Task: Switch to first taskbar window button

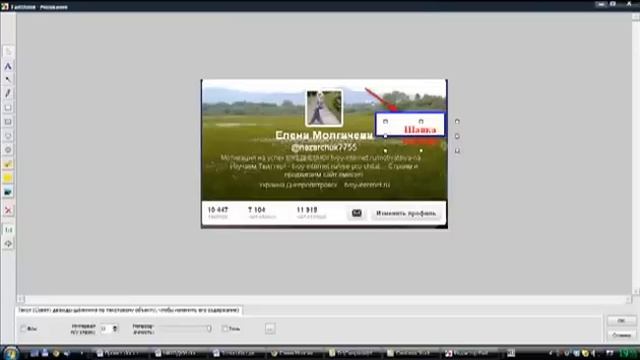Action: (x=121, y=353)
